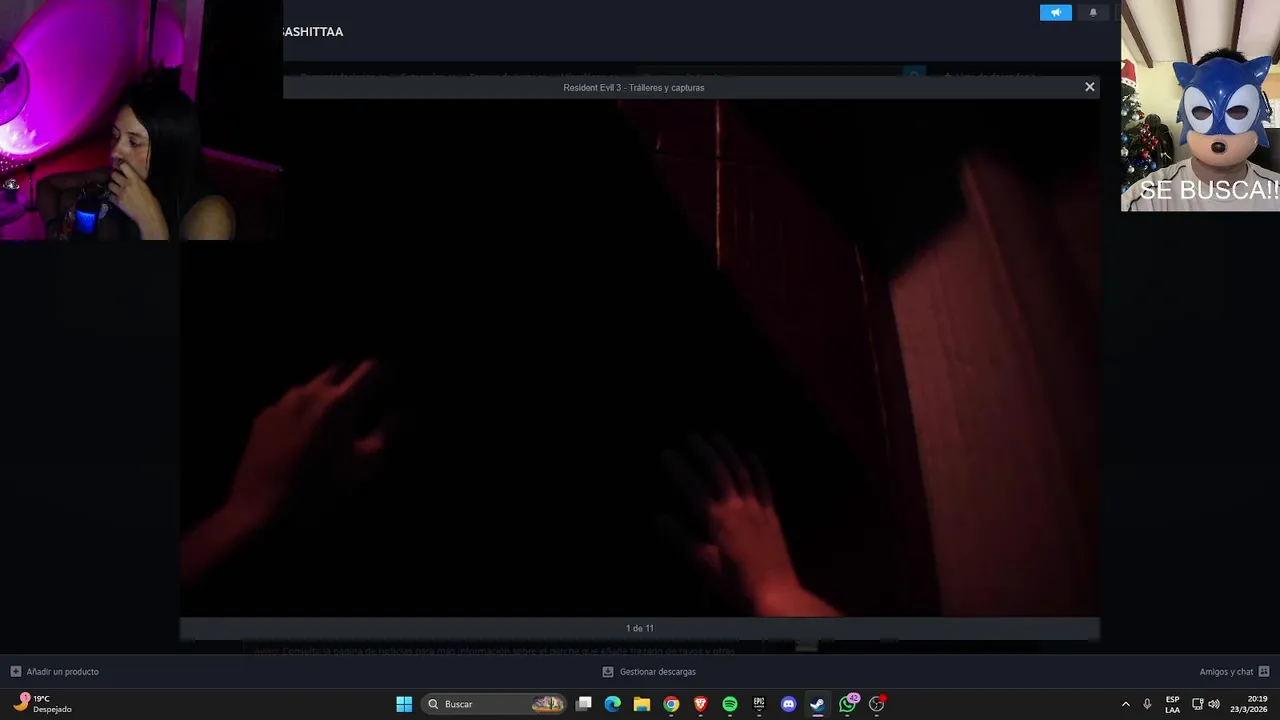
Task: Open Steam announcements megaphone button
Action: tap(1055, 13)
